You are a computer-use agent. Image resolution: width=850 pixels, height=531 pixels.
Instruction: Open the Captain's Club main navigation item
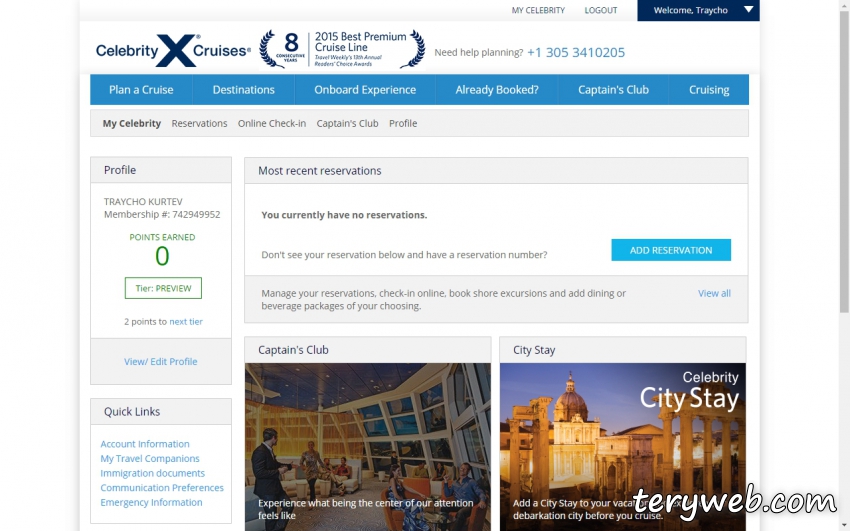613,89
